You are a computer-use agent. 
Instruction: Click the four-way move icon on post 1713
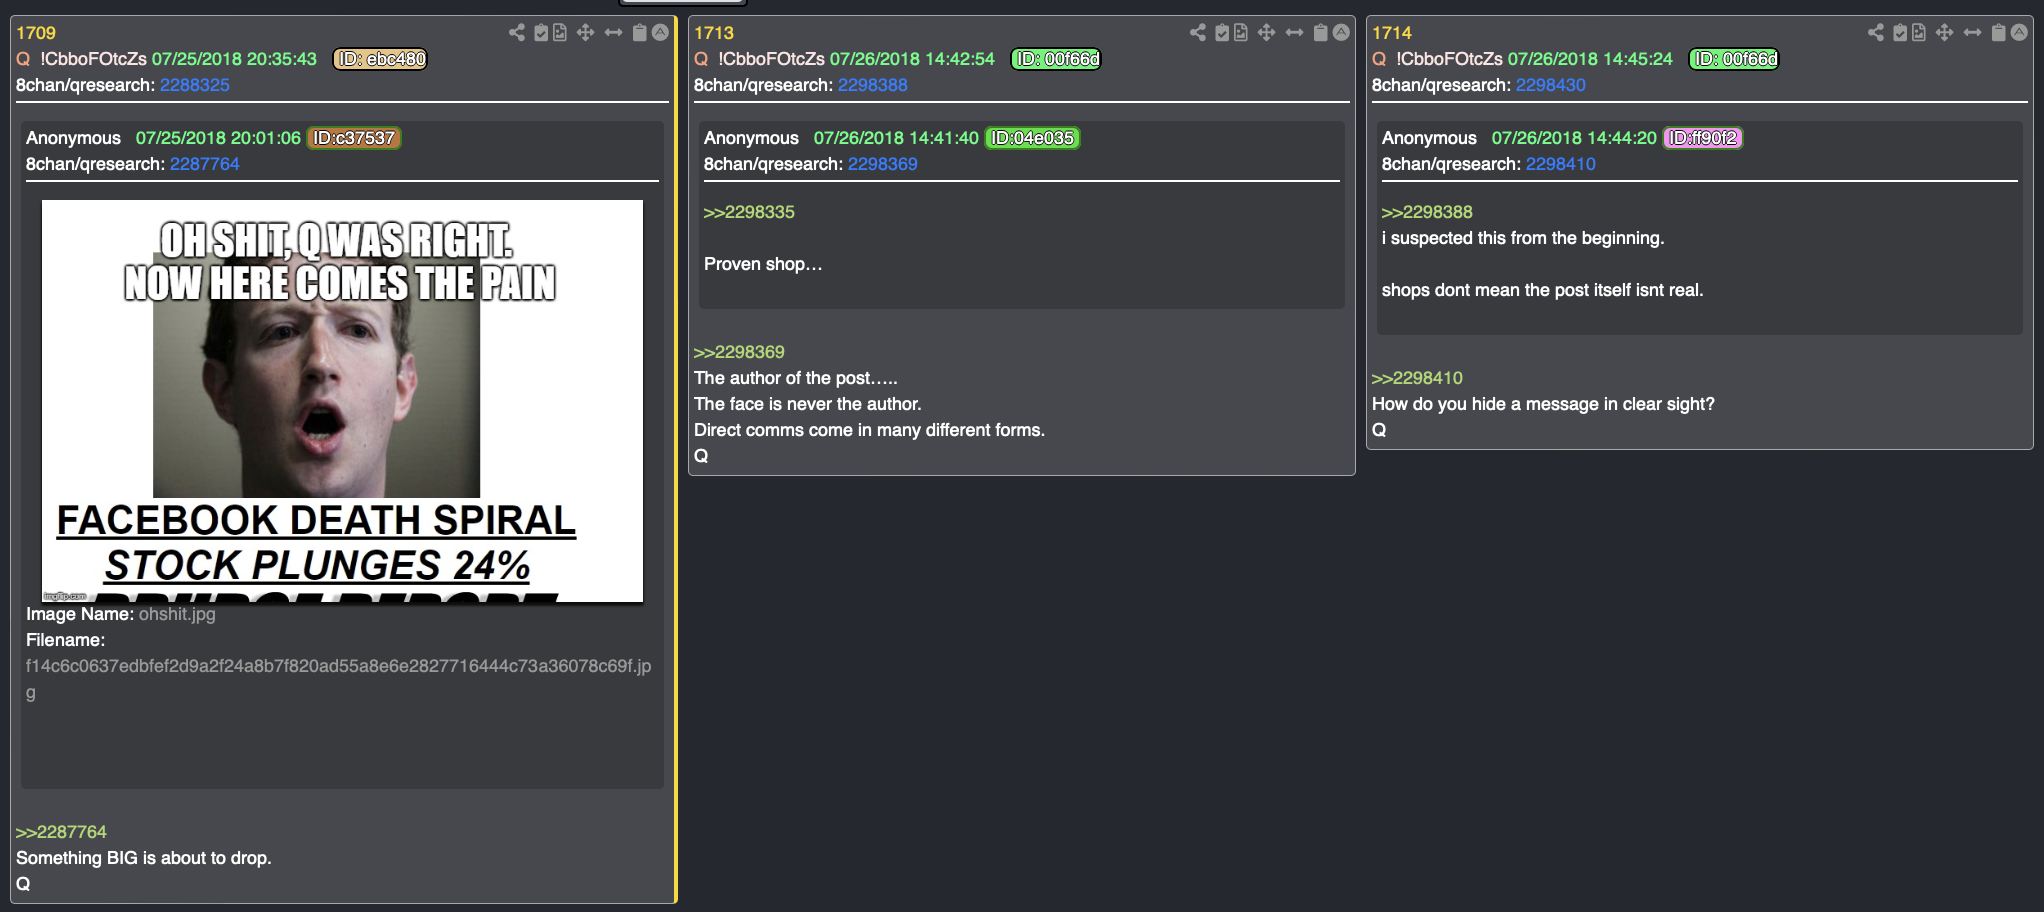[1267, 33]
